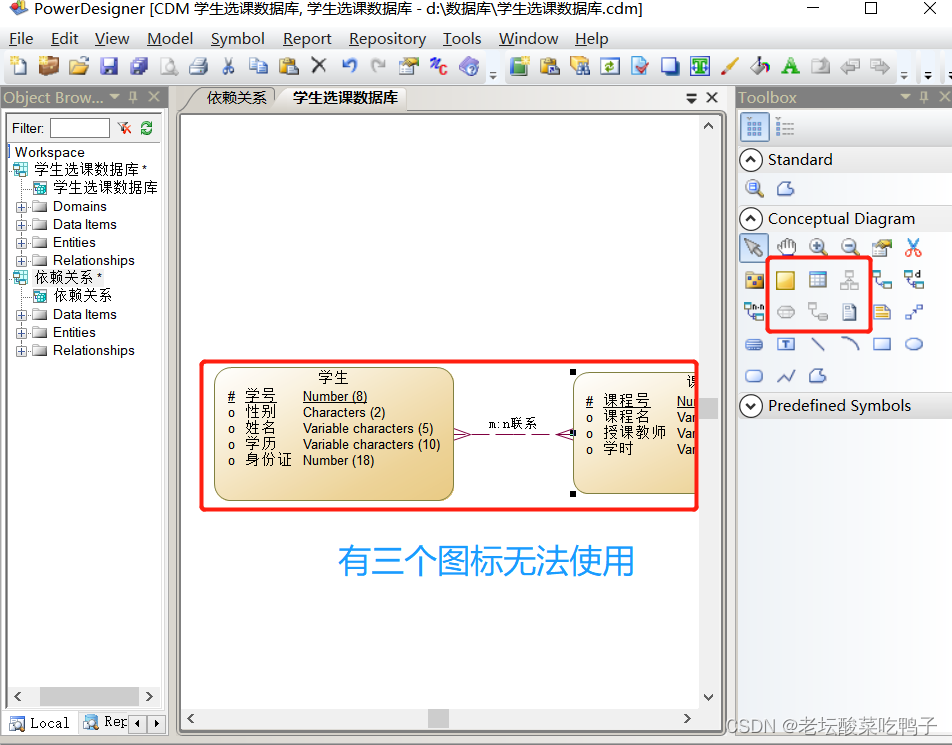
Task: Click the m:n联系 relationship label
Action: pos(512,423)
